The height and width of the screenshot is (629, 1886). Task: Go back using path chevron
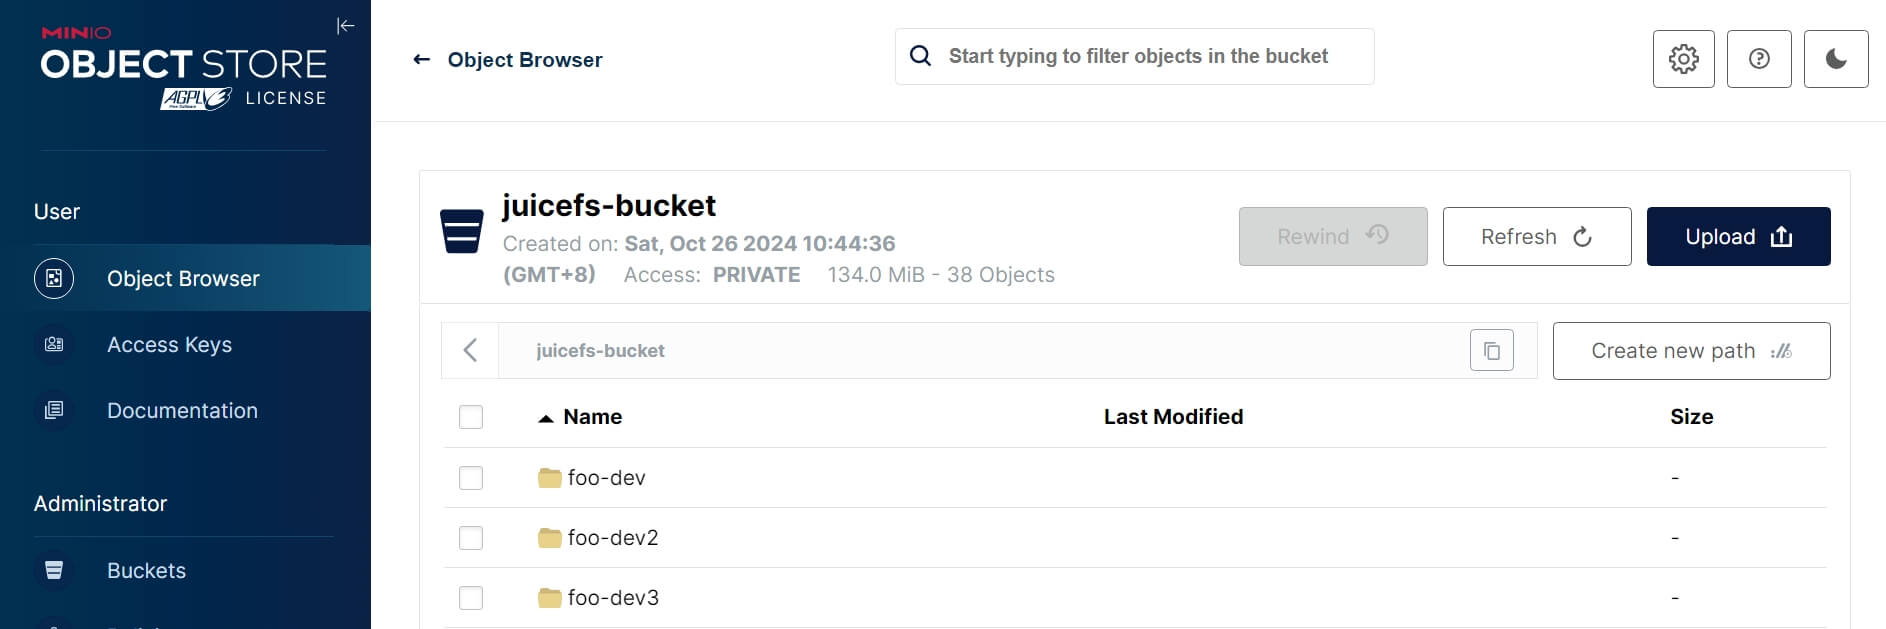(x=470, y=351)
